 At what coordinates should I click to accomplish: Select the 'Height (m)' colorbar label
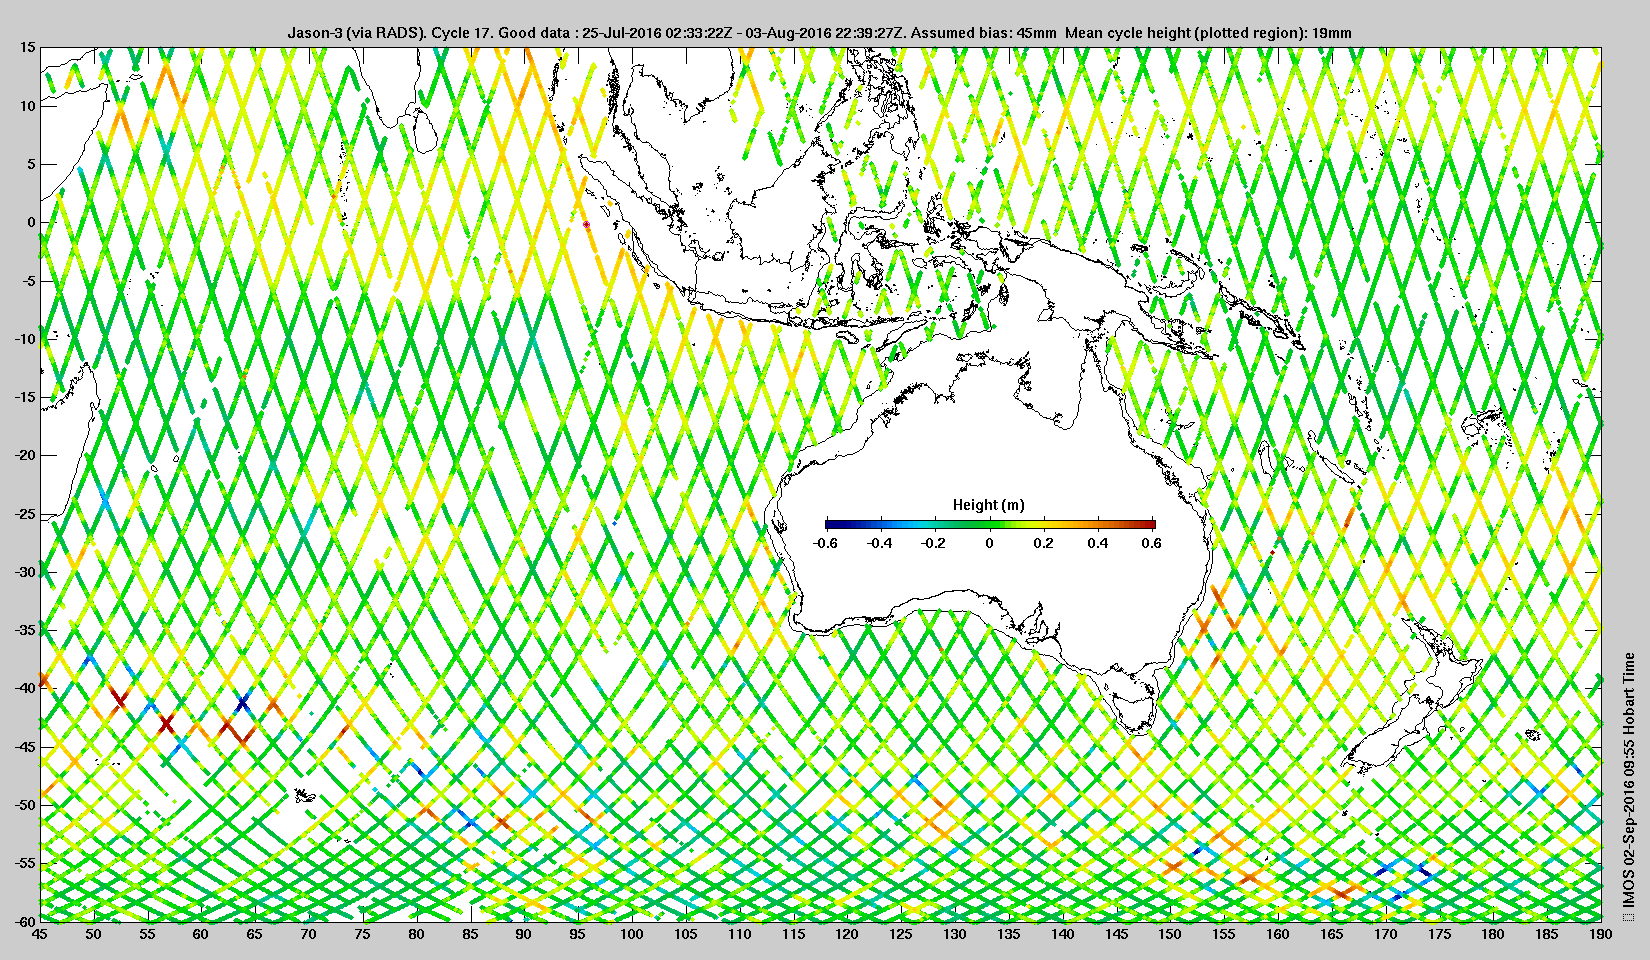[988, 505]
